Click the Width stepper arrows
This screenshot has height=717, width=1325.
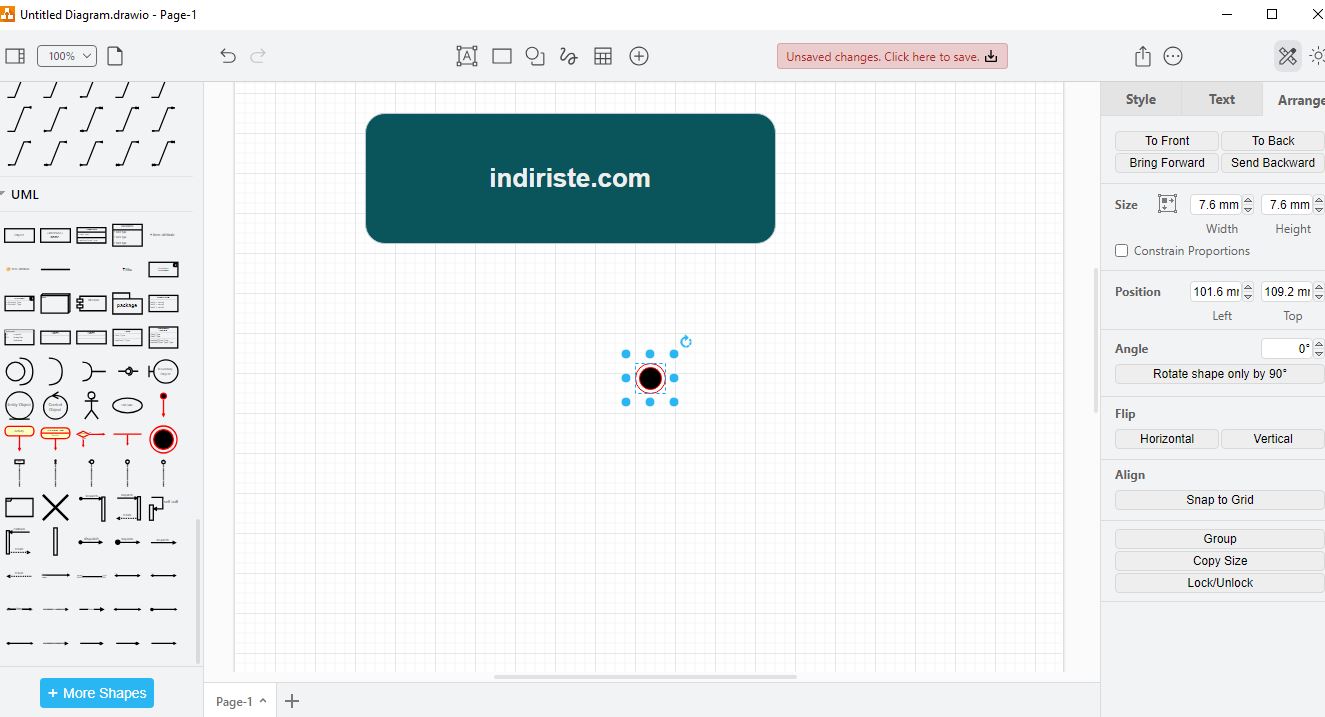[x=1248, y=204]
